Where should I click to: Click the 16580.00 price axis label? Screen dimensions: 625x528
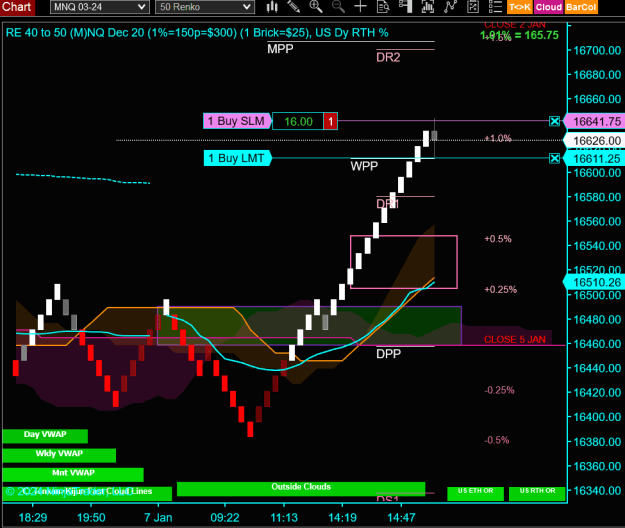[x=597, y=197]
